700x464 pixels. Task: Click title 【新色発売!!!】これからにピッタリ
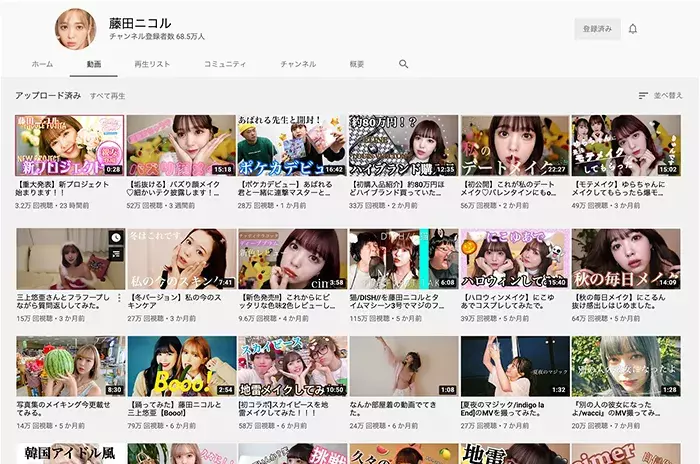pos(287,301)
